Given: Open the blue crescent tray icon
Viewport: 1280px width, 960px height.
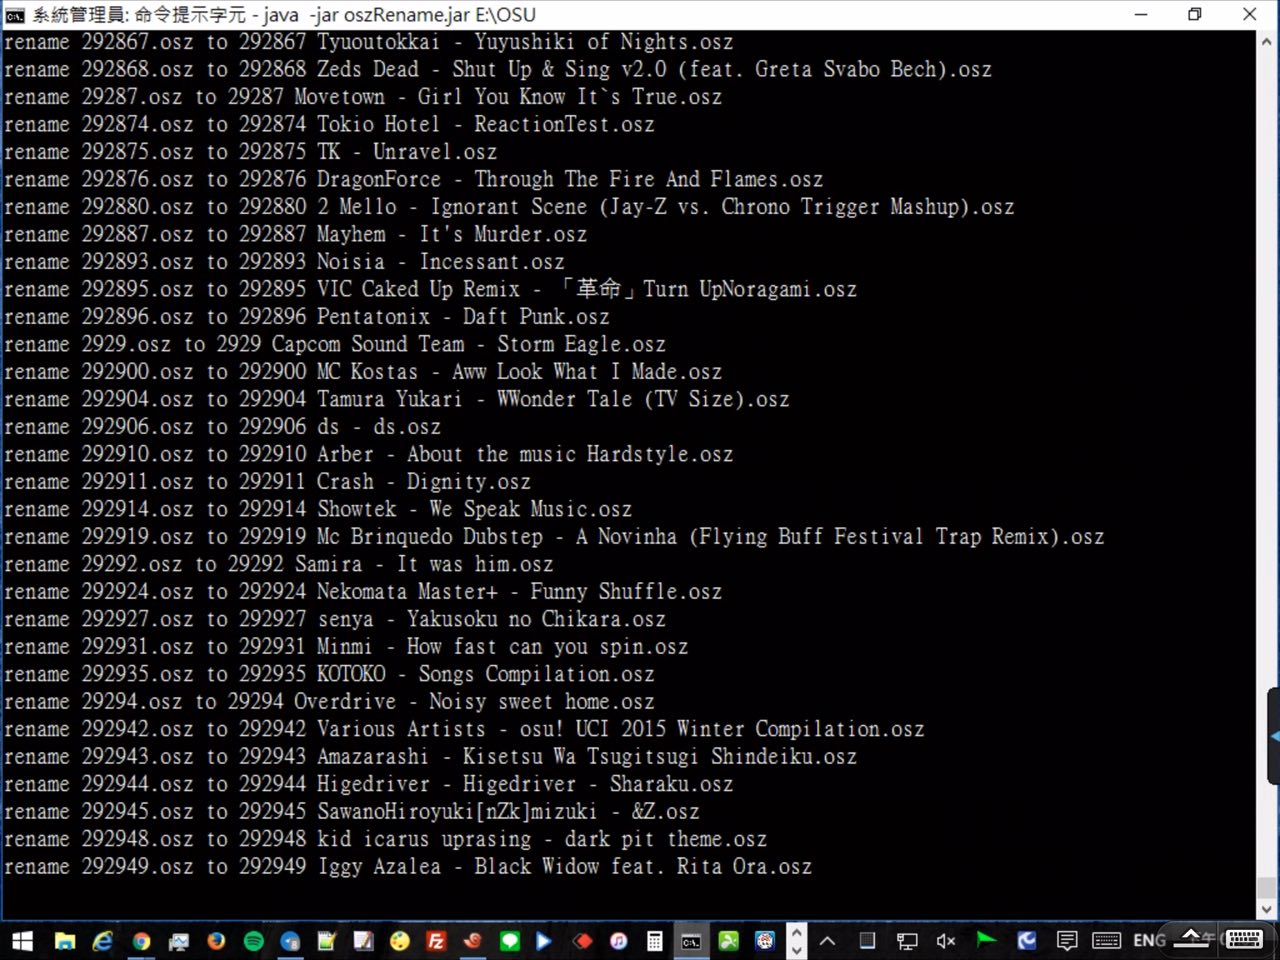Looking at the screenshot, I should (x=1026, y=940).
